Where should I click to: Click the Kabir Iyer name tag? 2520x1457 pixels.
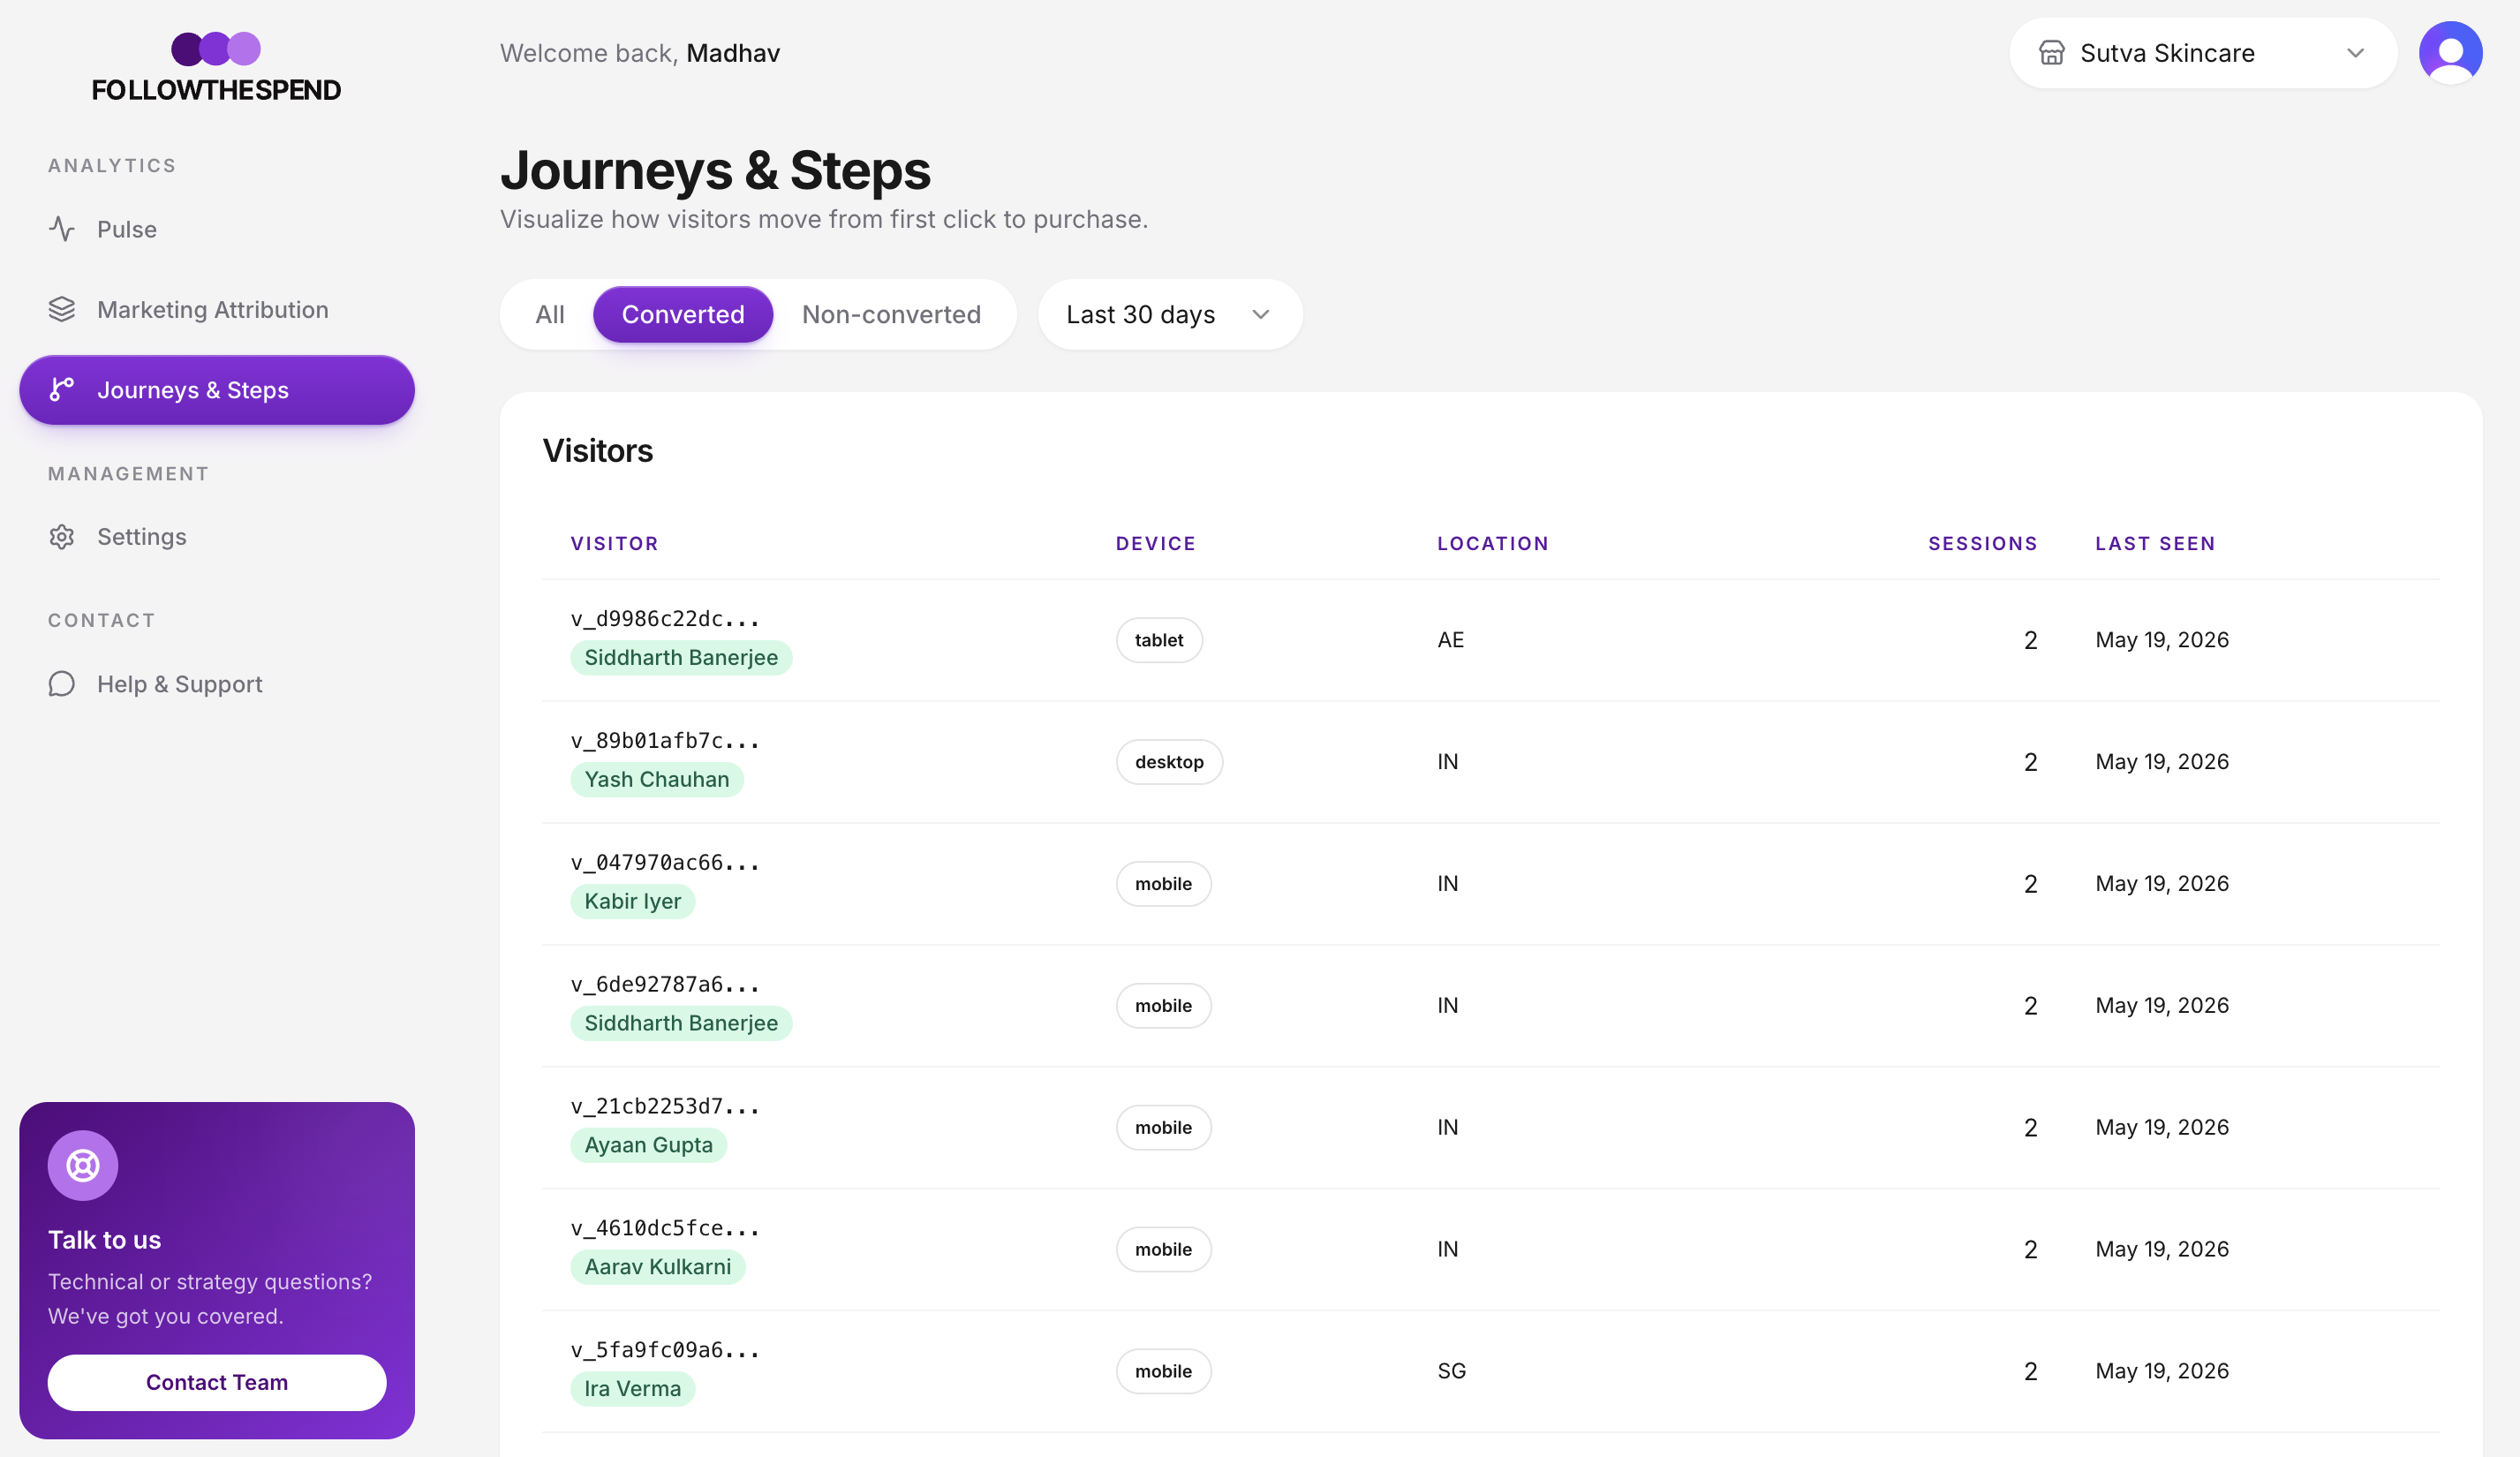pos(633,901)
